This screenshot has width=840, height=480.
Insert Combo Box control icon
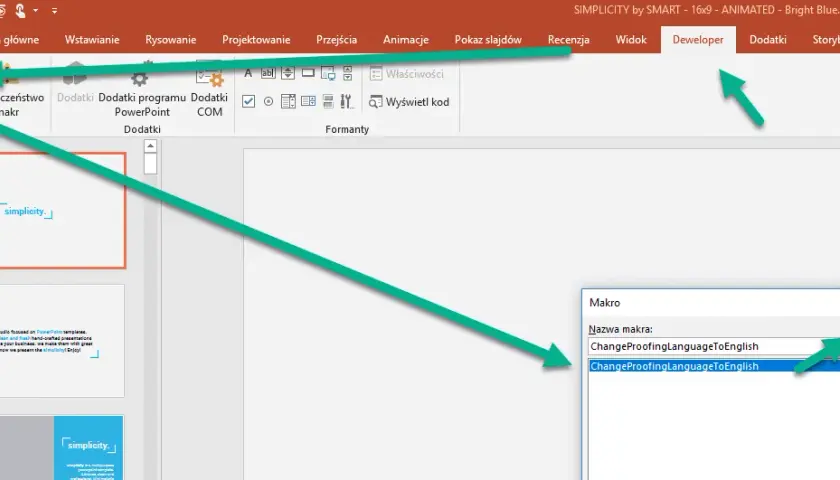tap(288, 101)
